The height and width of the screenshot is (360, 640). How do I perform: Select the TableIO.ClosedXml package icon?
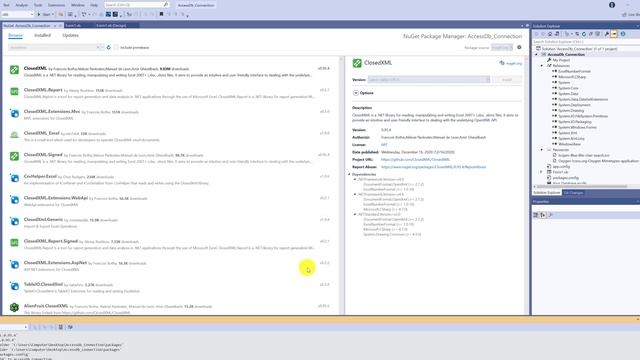pos(14,286)
